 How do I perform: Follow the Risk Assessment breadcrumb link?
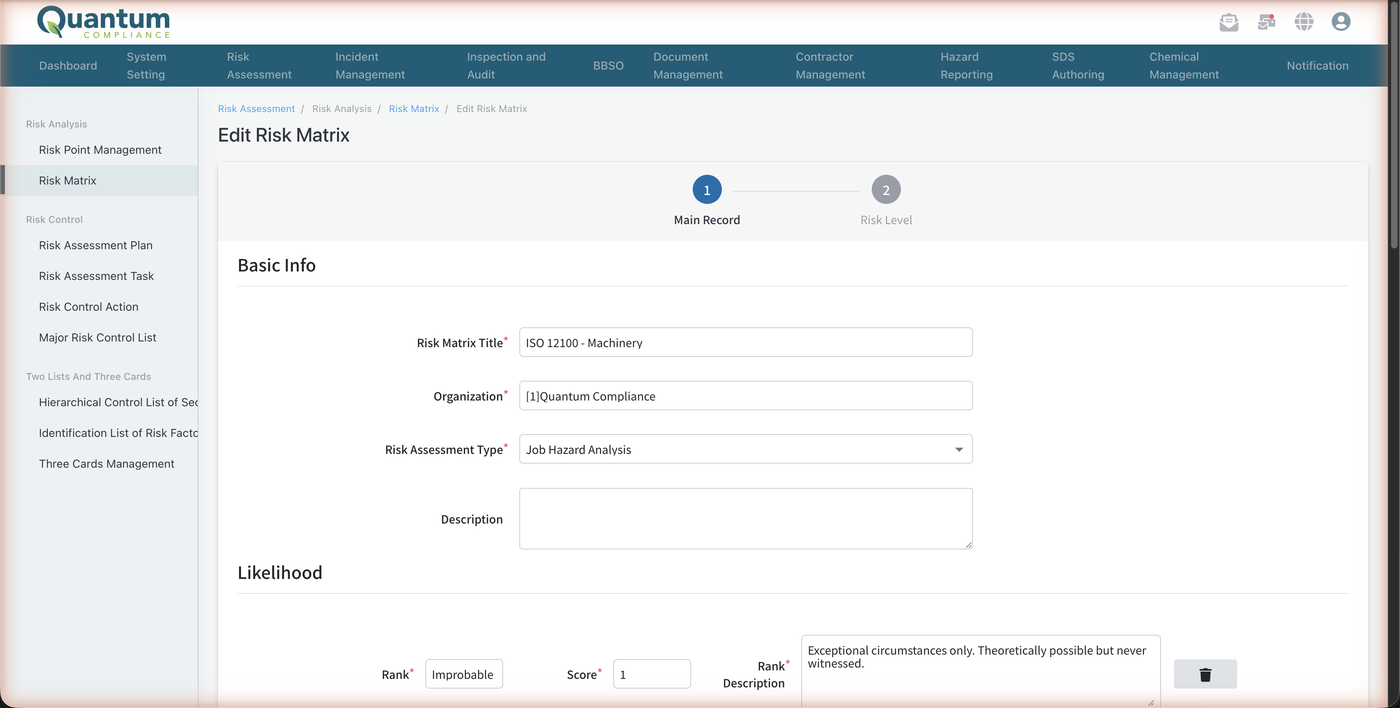pos(256,108)
